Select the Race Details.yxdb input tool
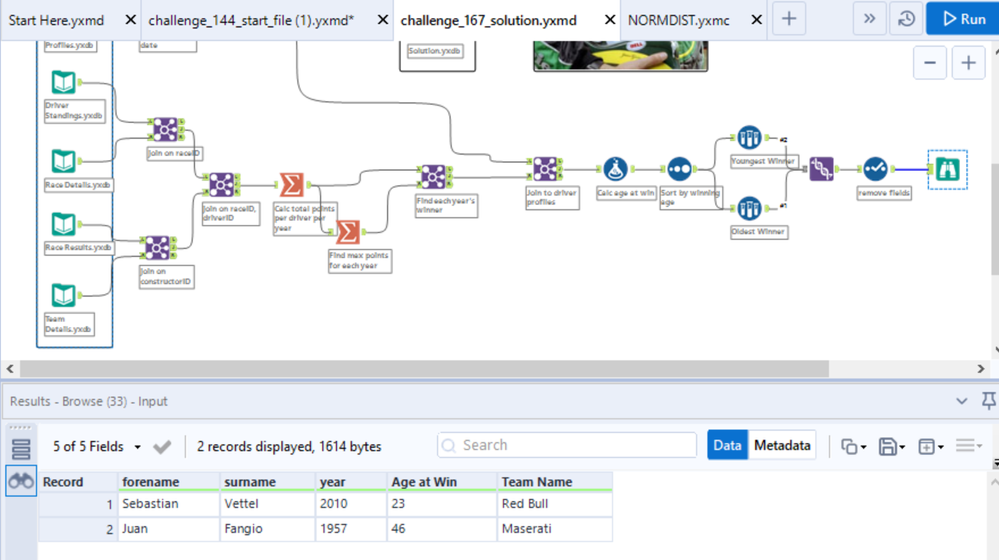 pos(64,161)
